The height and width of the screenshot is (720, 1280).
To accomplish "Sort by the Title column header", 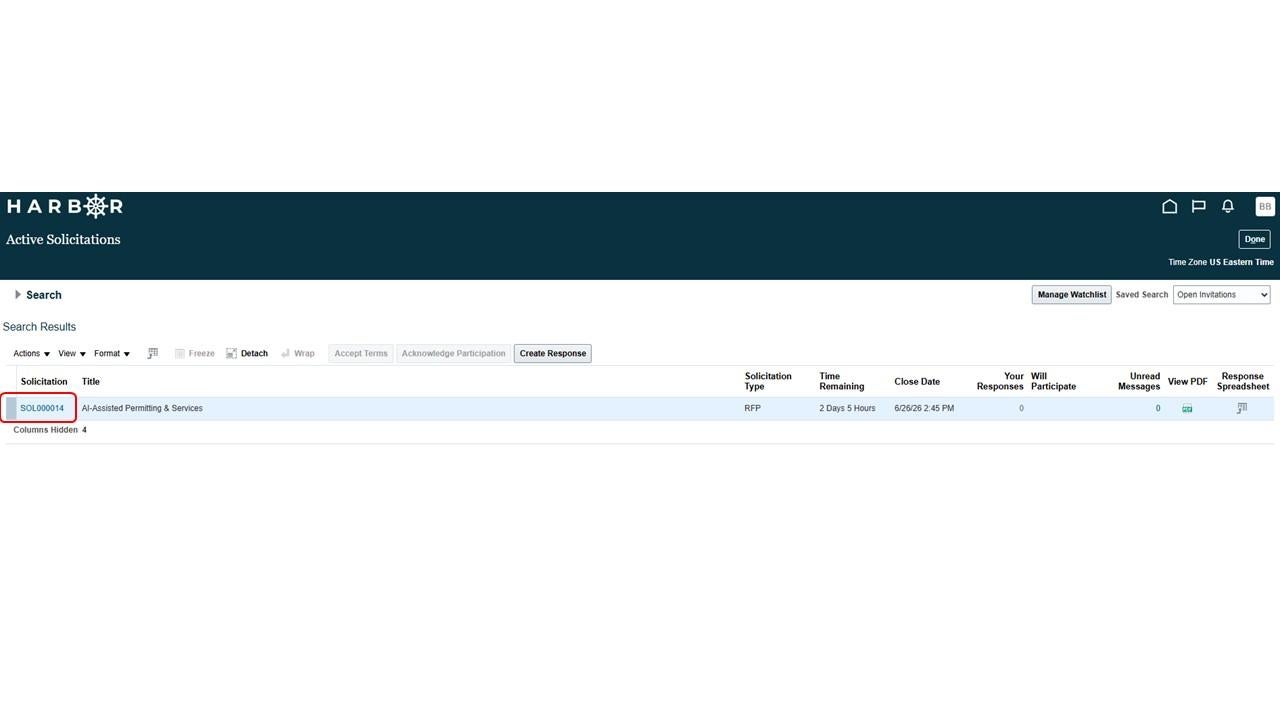I will point(90,381).
